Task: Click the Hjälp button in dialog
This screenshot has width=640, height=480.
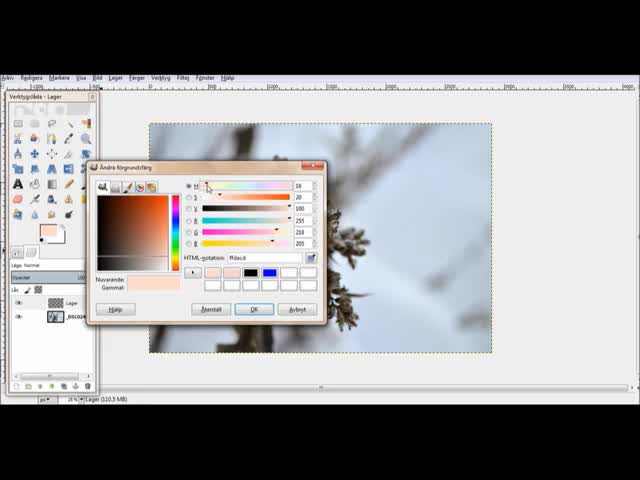Action: (116, 309)
